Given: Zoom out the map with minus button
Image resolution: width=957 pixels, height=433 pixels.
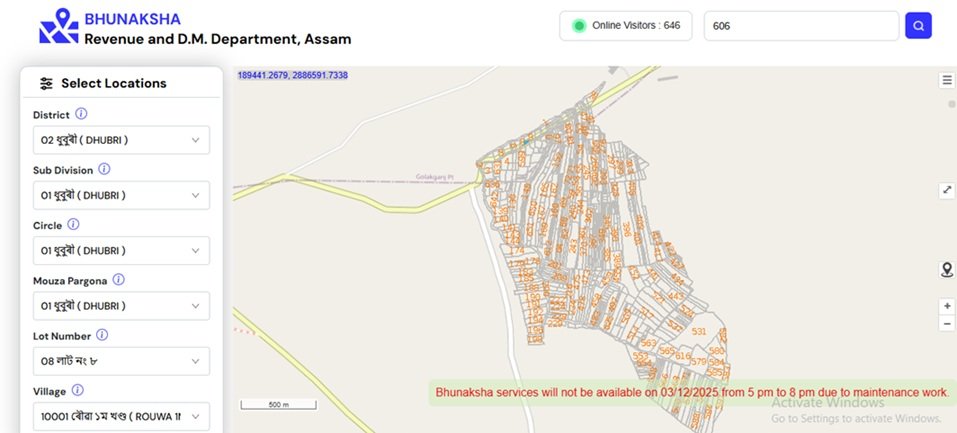Looking at the screenshot, I should pyautogui.click(x=947, y=323).
